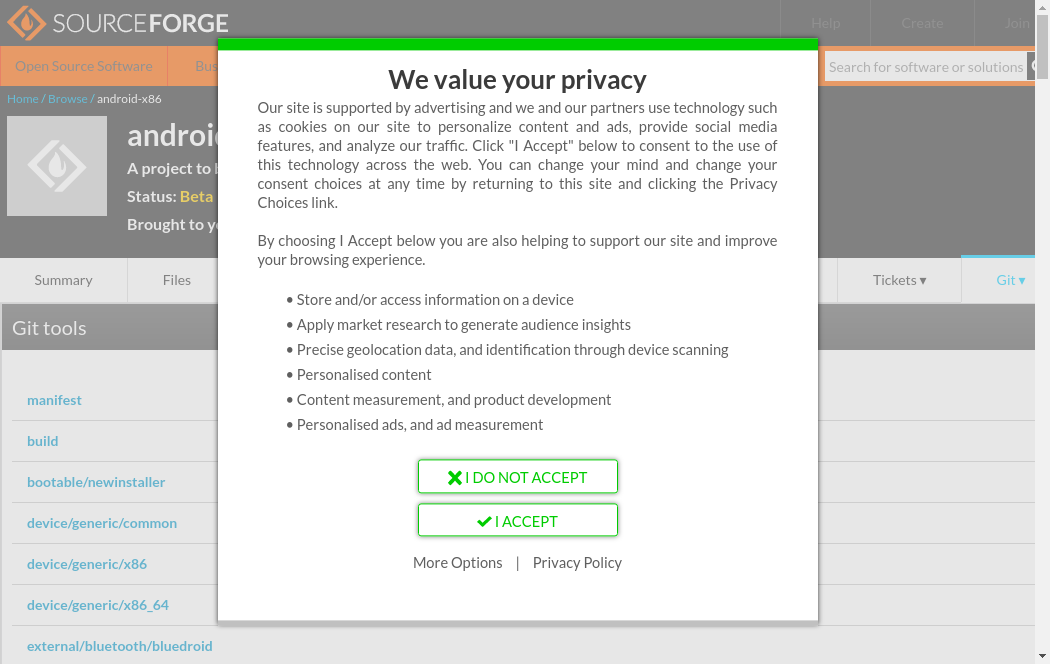Click the SourceForge logo icon
The height and width of the screenshot is (664, 1050).
[x=26, y=22]
